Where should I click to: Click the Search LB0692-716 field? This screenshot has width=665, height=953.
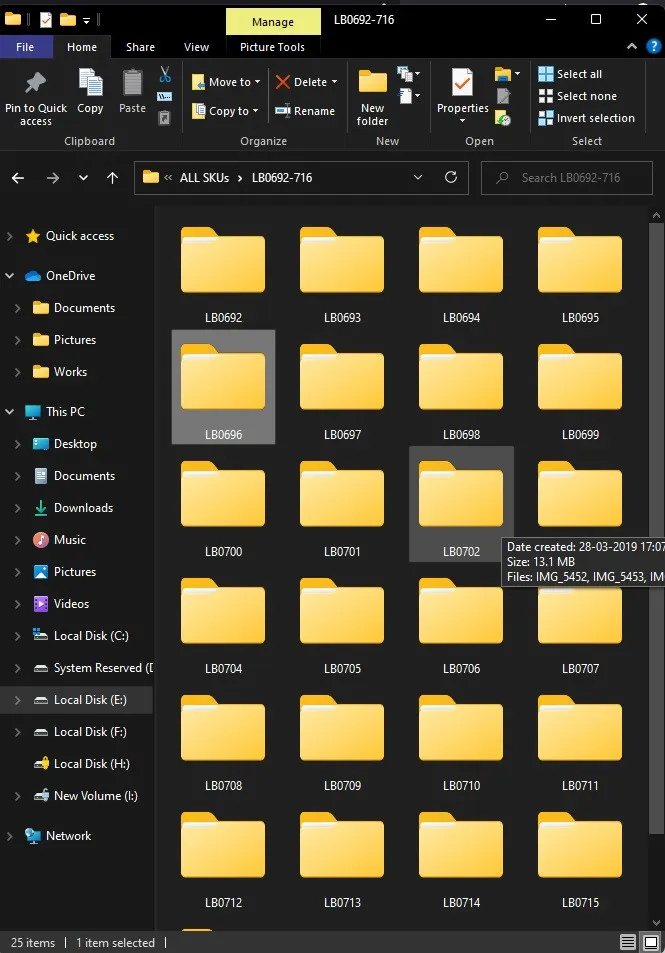(x=567, y=177)
